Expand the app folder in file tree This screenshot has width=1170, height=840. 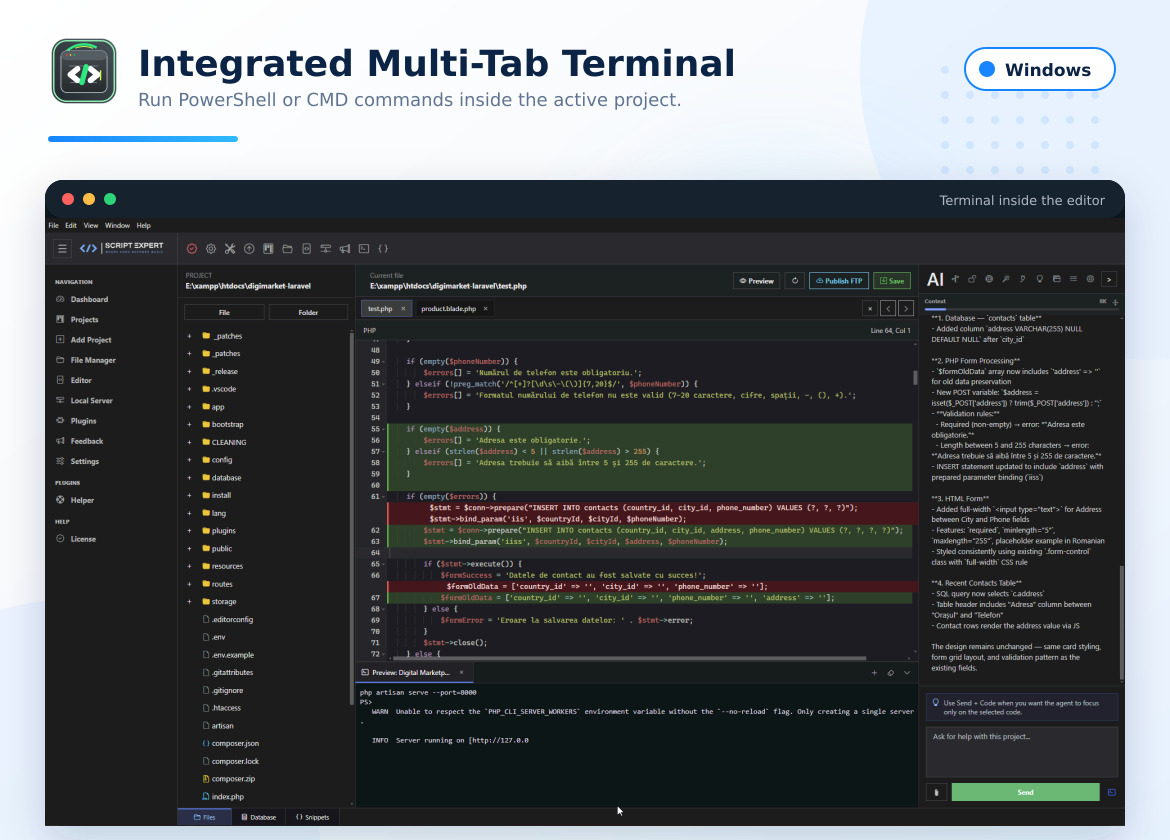tap(190, 407)
